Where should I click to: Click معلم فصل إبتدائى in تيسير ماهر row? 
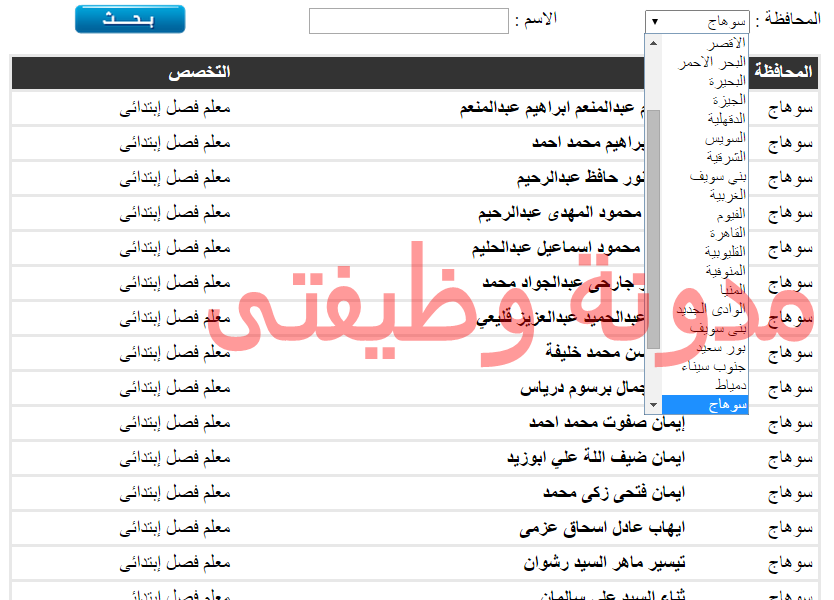tap(175, 563)
